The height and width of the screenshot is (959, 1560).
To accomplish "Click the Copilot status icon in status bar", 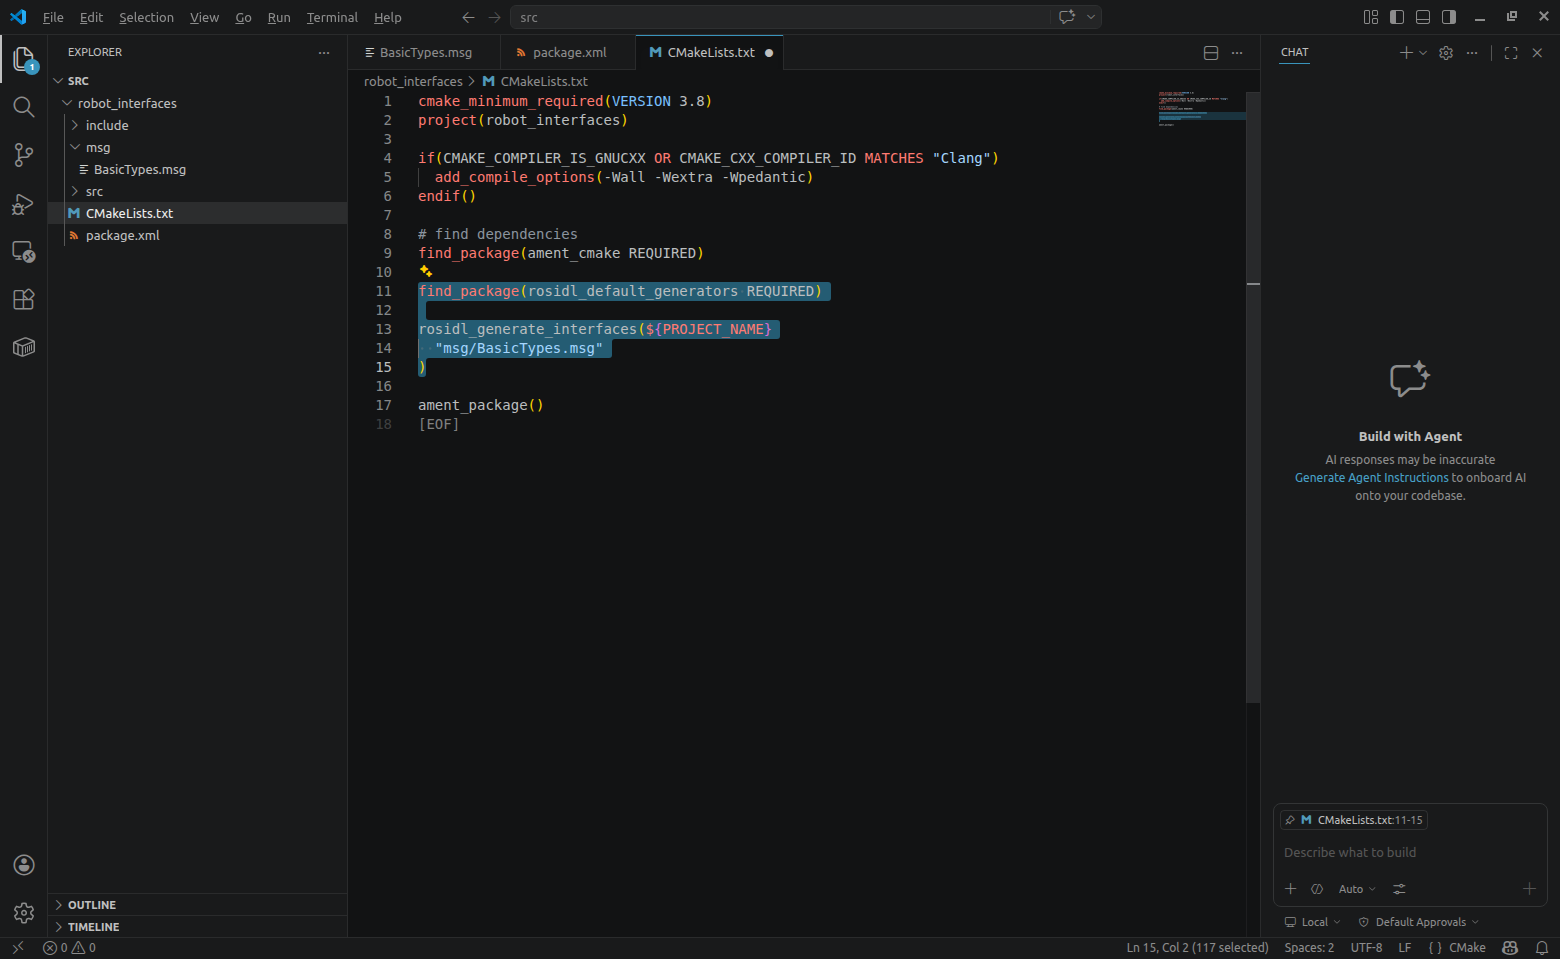I will [x=1510, y=948].
